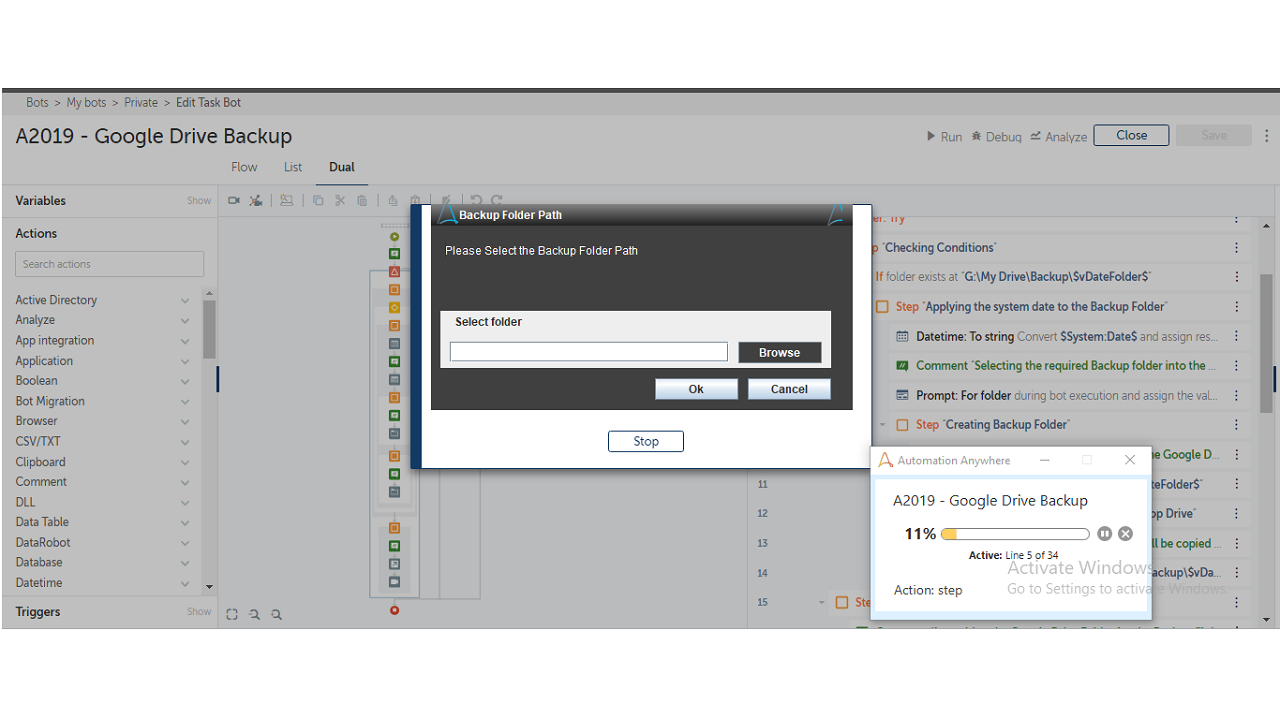Start the recorder using the camera toolbar icon
This screenshot has height=720, width=1280.
(234, 200)
